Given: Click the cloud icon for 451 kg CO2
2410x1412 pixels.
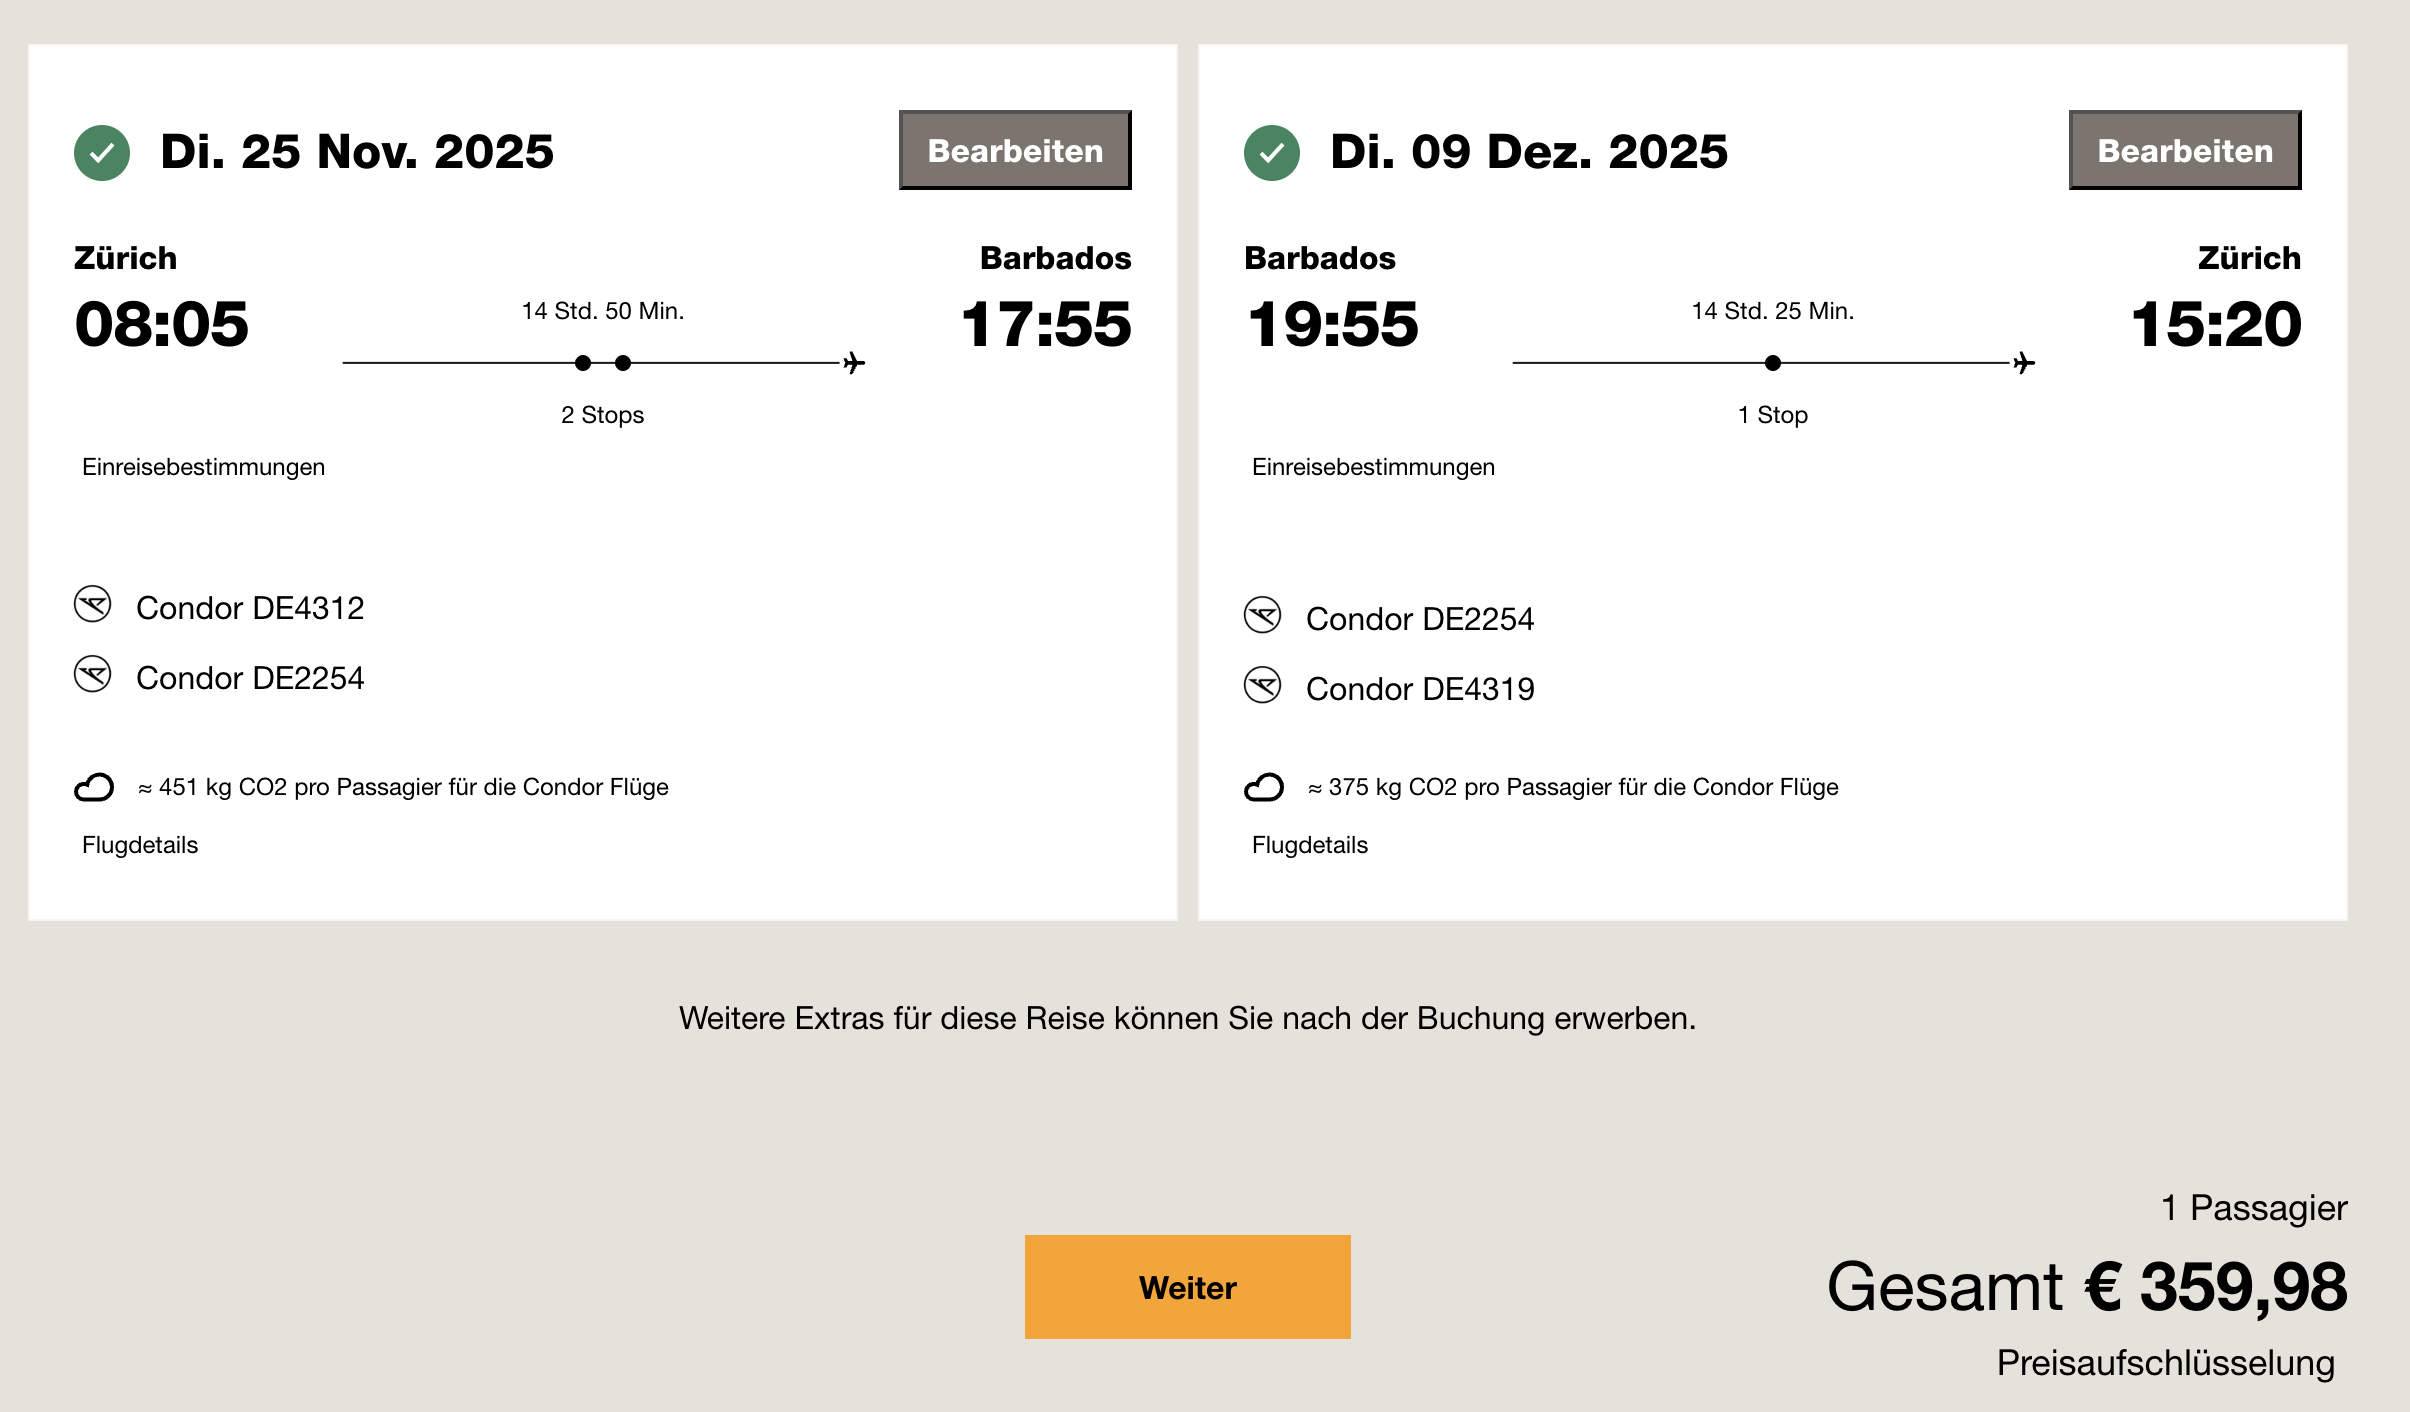Looking at the screenshot, I should click(94, 787).
